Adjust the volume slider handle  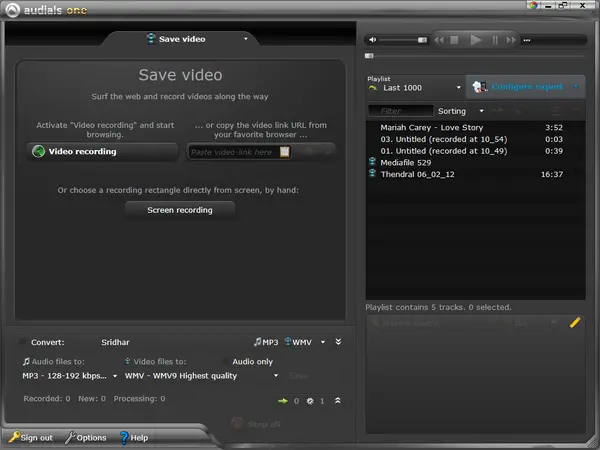[422, 40]
